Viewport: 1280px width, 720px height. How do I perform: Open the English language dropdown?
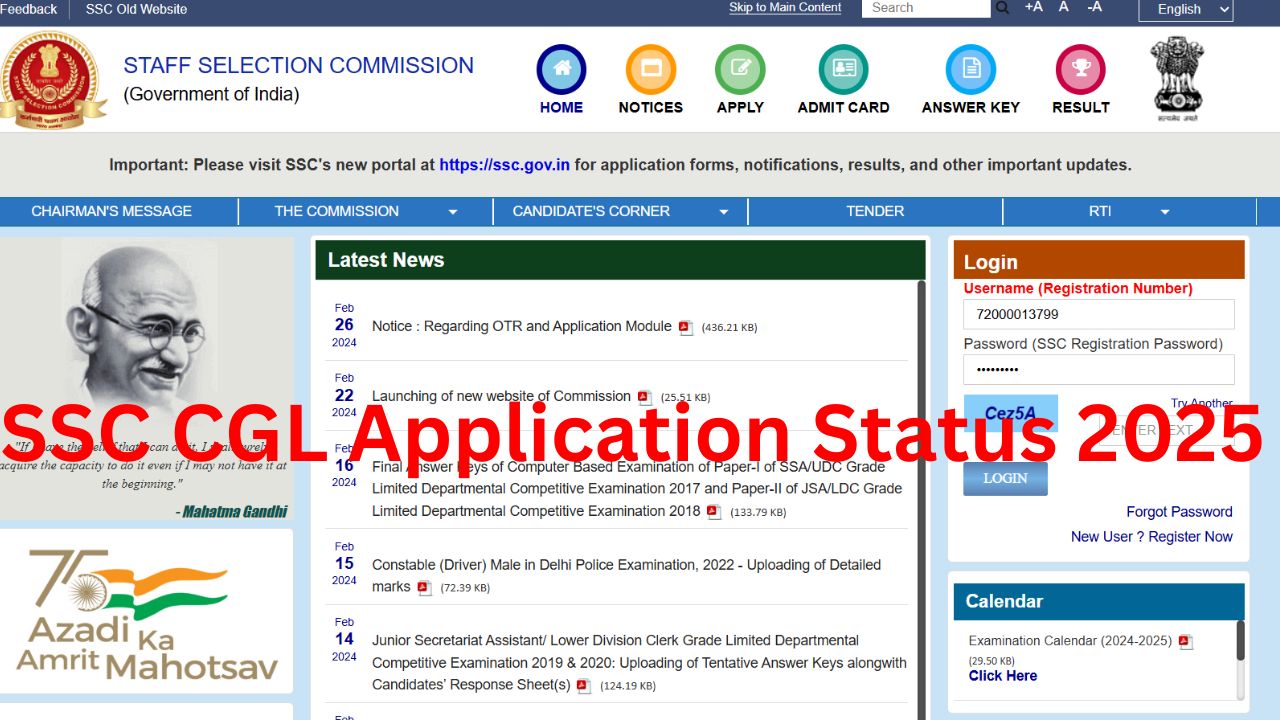coord(1186,9)
